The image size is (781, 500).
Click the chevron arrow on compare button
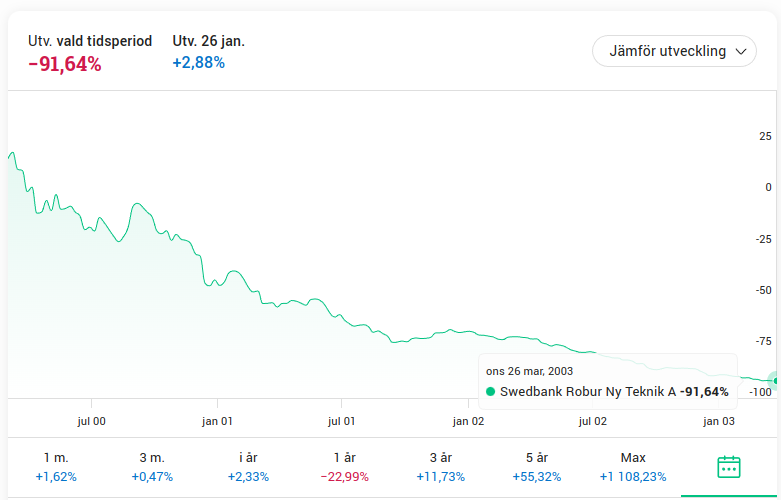(741, 51)
